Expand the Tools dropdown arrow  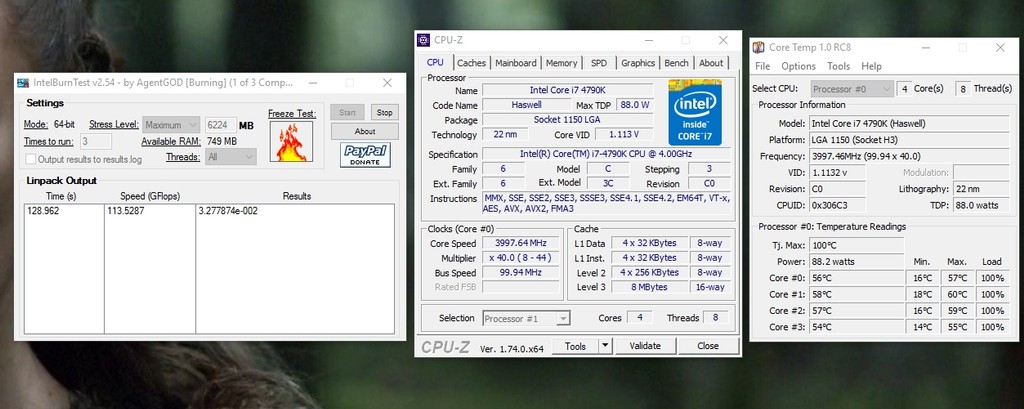(605, 346)
